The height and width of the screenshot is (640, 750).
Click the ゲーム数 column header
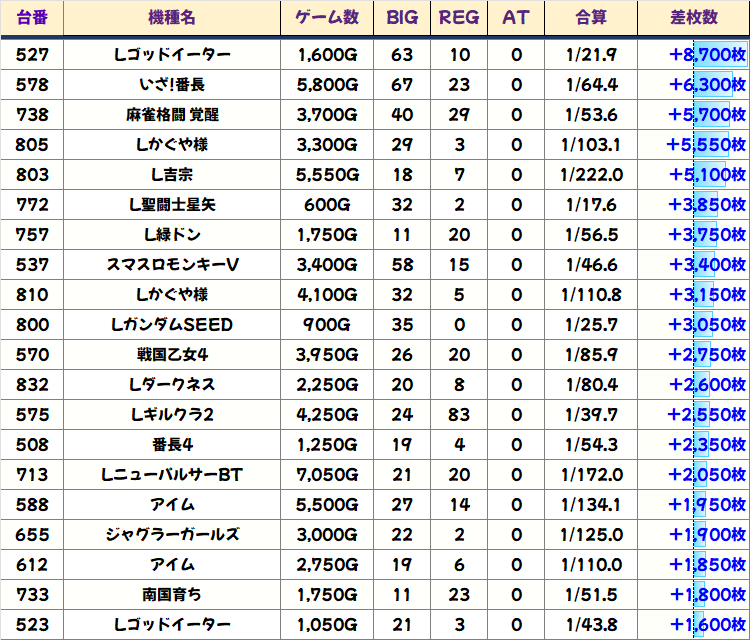coord(327,18)
